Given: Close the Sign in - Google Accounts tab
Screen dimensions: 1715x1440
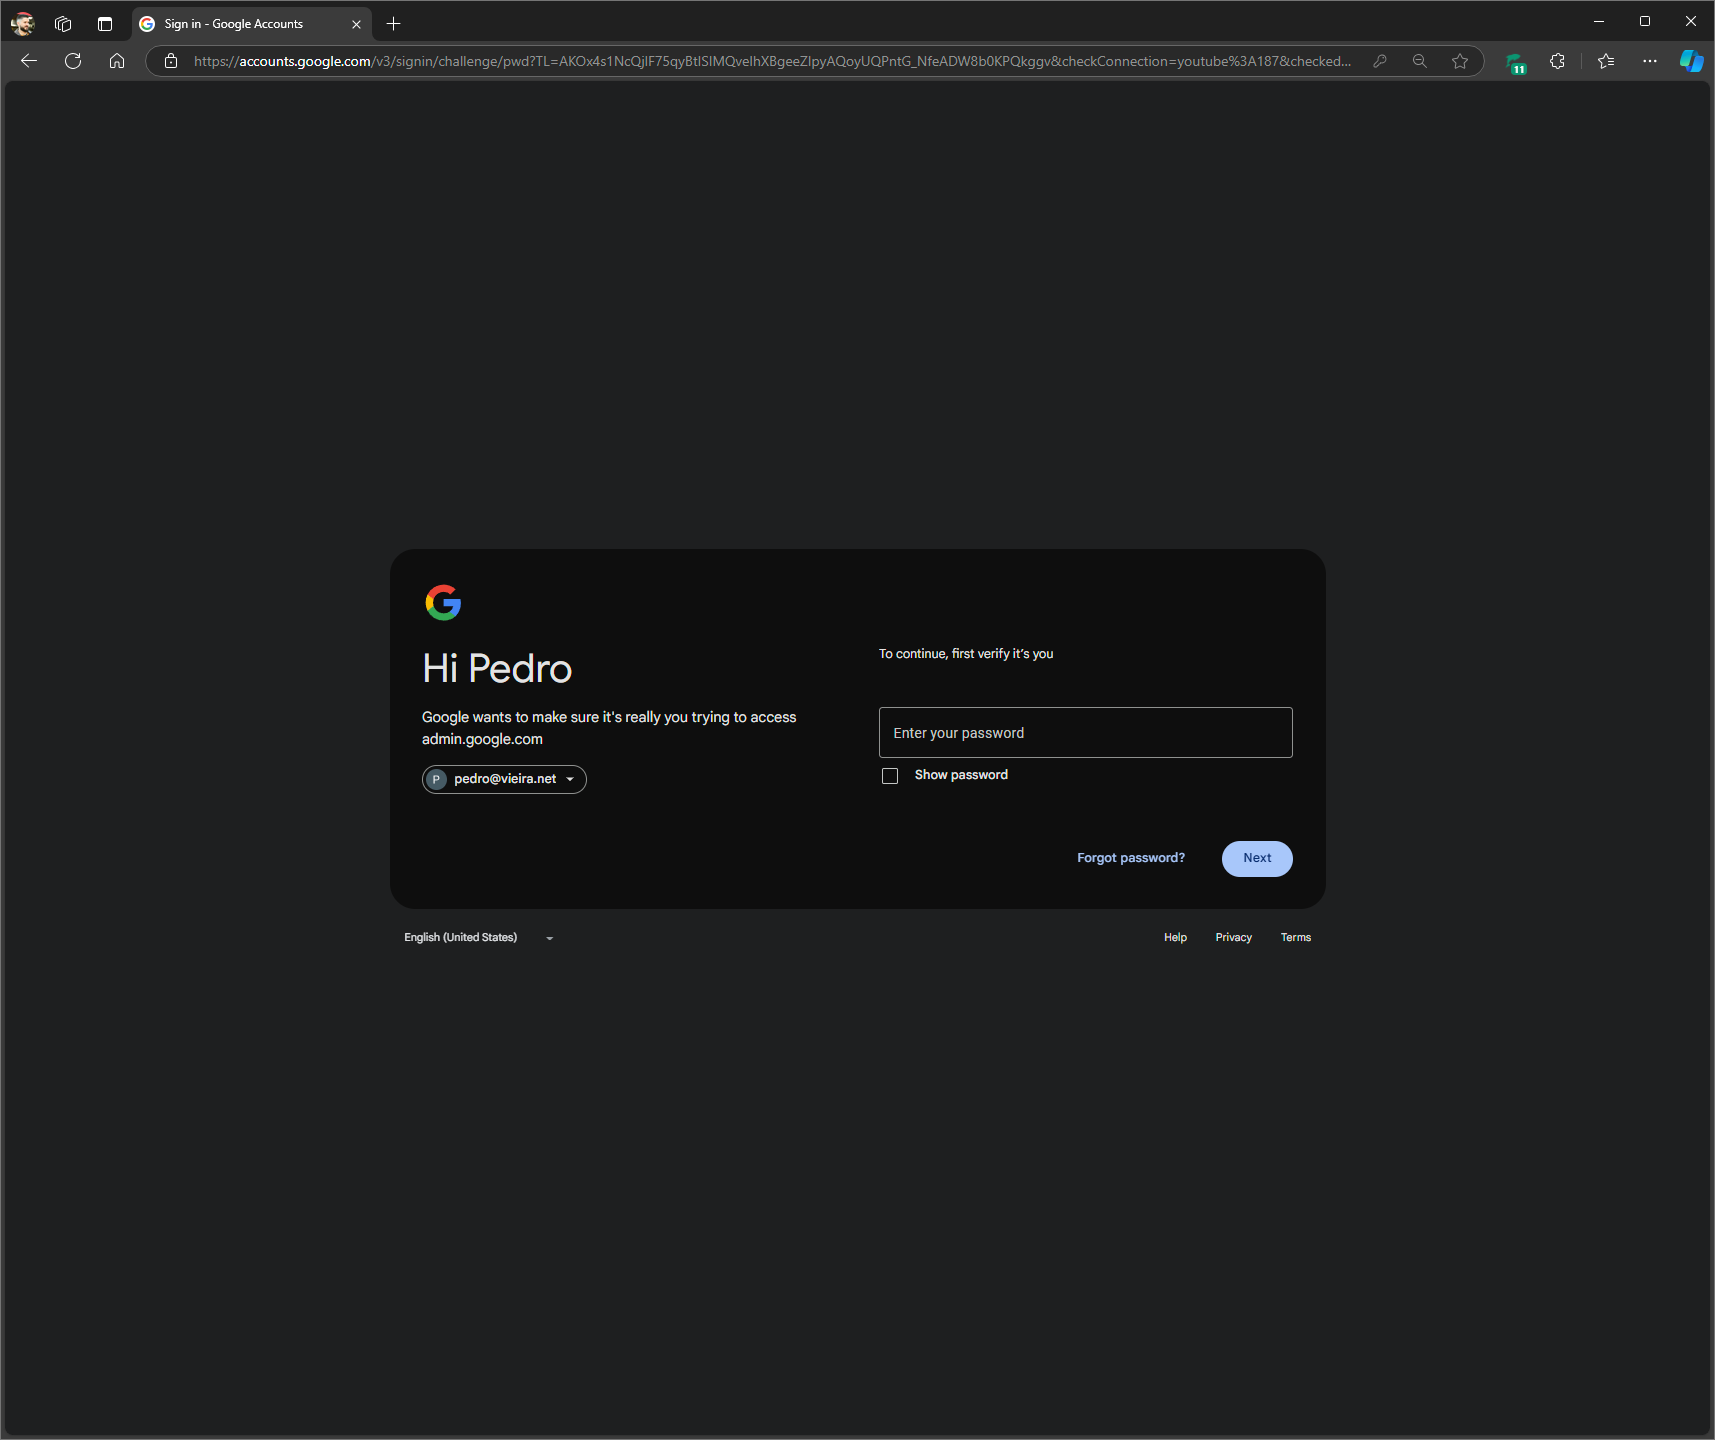Looking at the screenshot, I should [356, 24].
